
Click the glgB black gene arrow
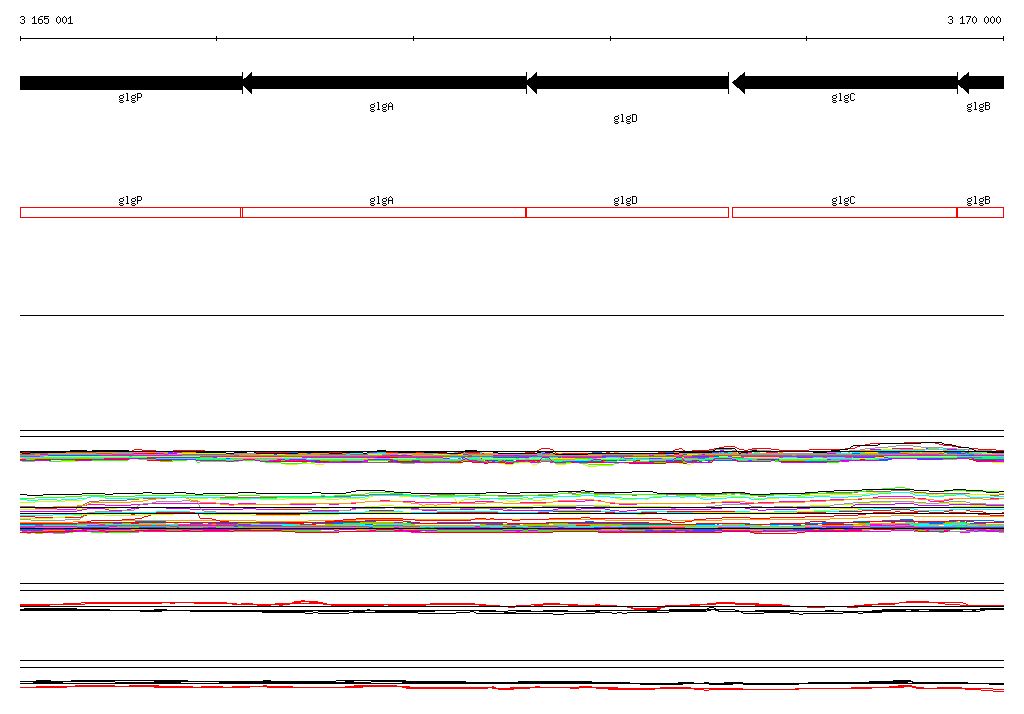click(x=980, y=83)
